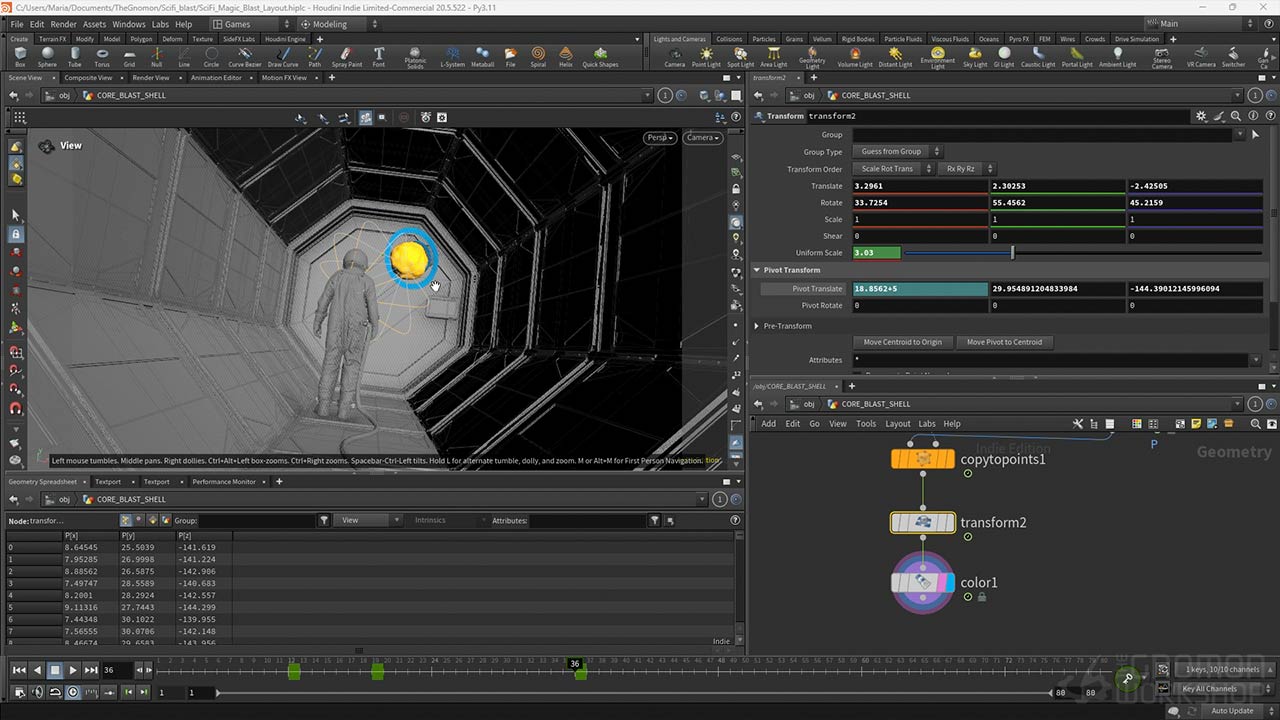
Task: Open the Windows menu
Action: (x=128, y=24)
